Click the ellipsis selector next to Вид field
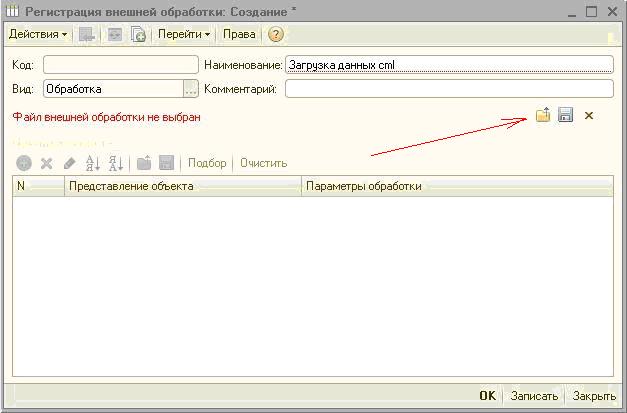 click(190, 89)
